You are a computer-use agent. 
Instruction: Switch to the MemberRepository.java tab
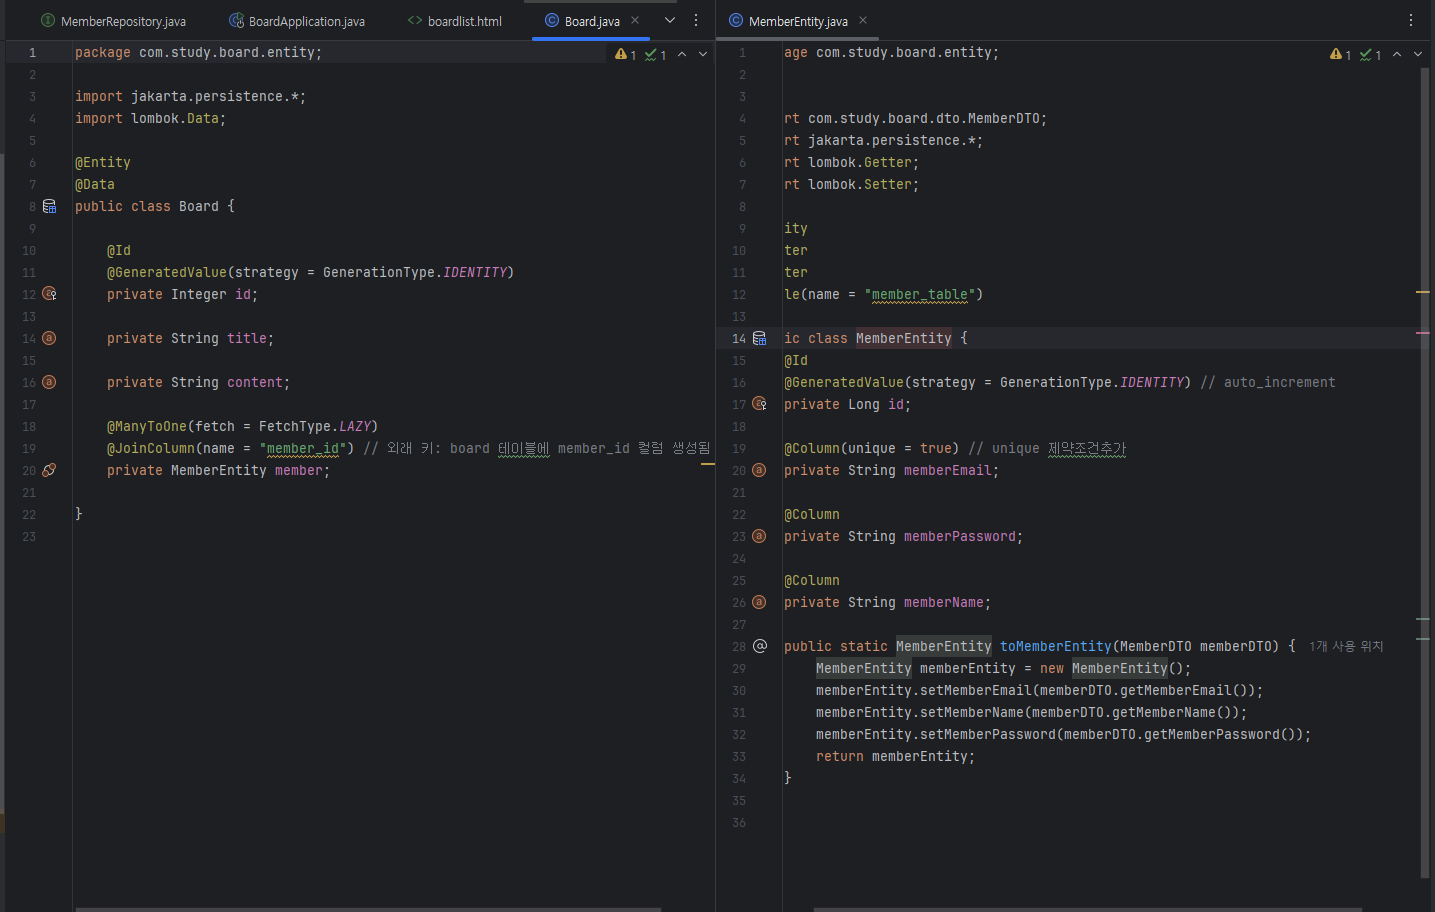(113, 21)
